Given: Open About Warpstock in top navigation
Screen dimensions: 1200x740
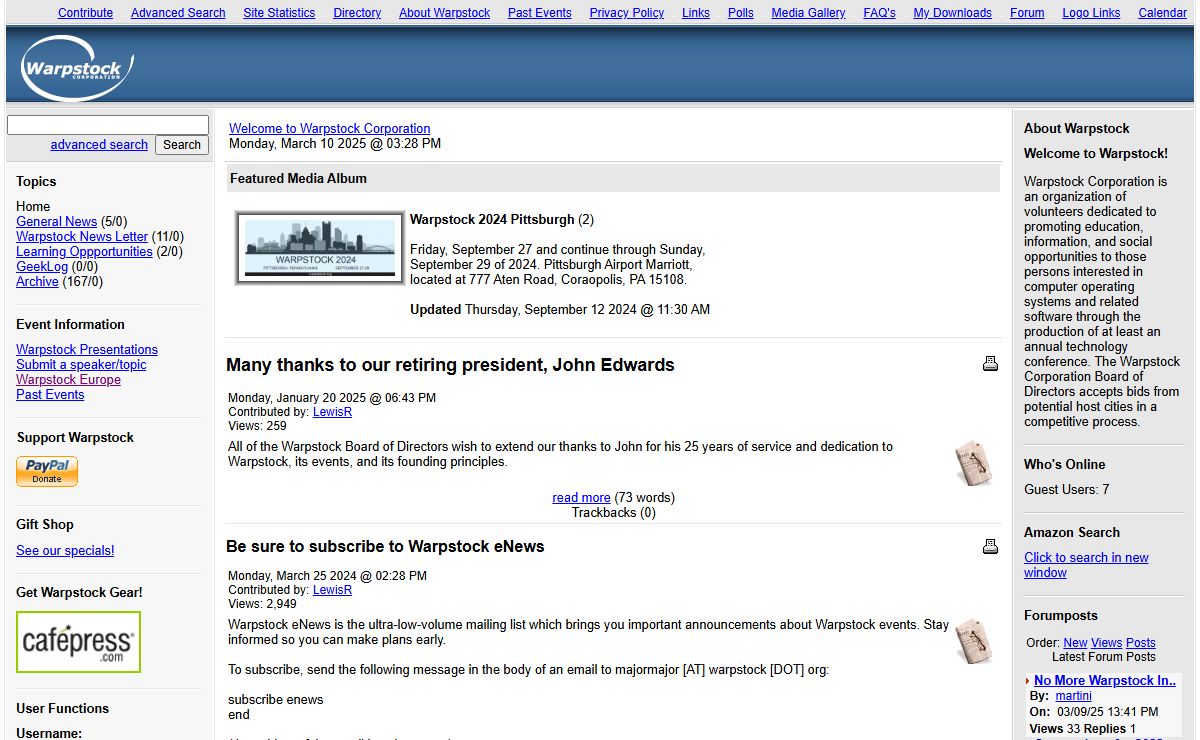Looking at the screenshot, I should pos(444,13).
